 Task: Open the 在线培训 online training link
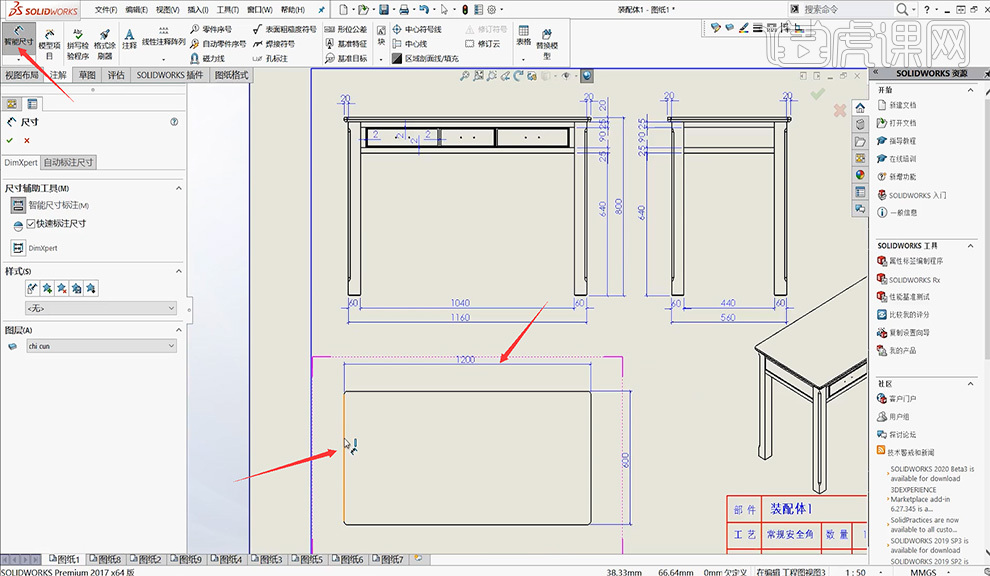(x=902, y=159)
